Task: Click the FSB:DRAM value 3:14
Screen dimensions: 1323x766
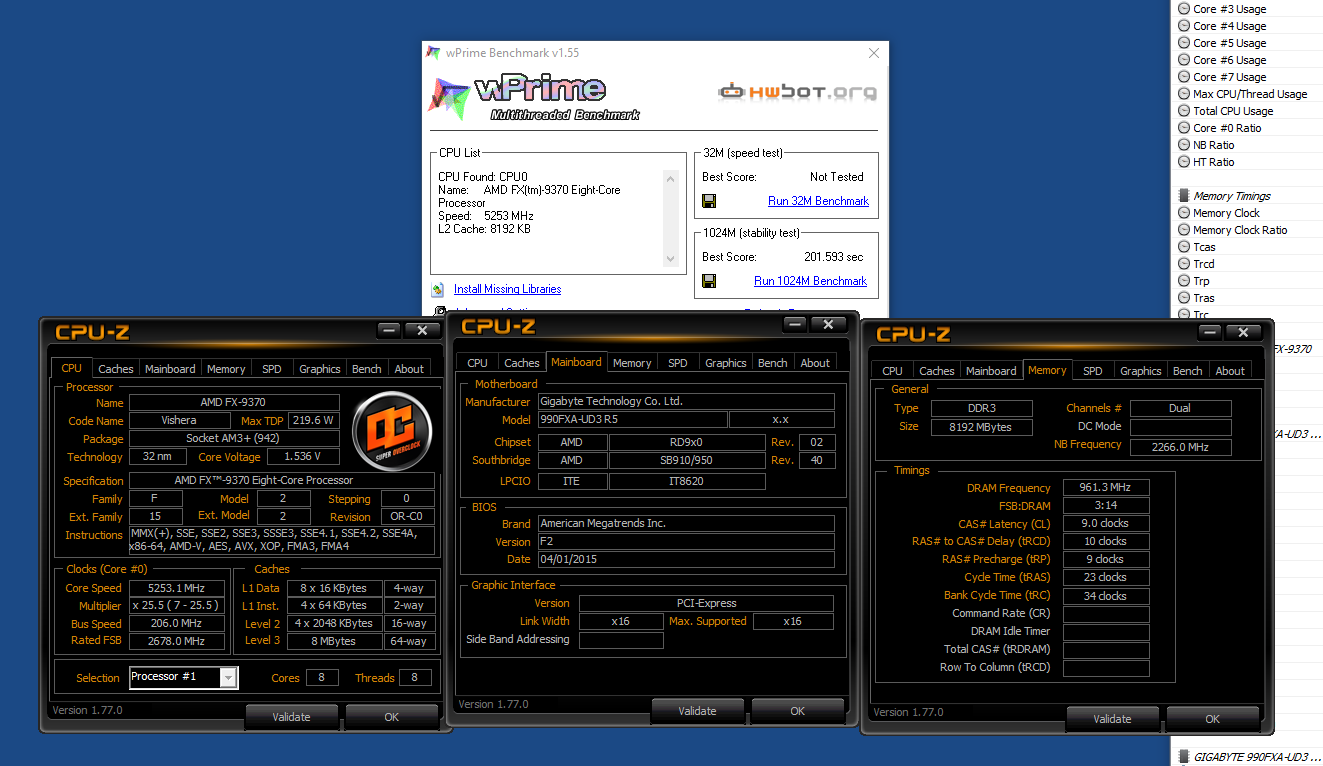Action: pyautogui.click(x=1106, y=506)
